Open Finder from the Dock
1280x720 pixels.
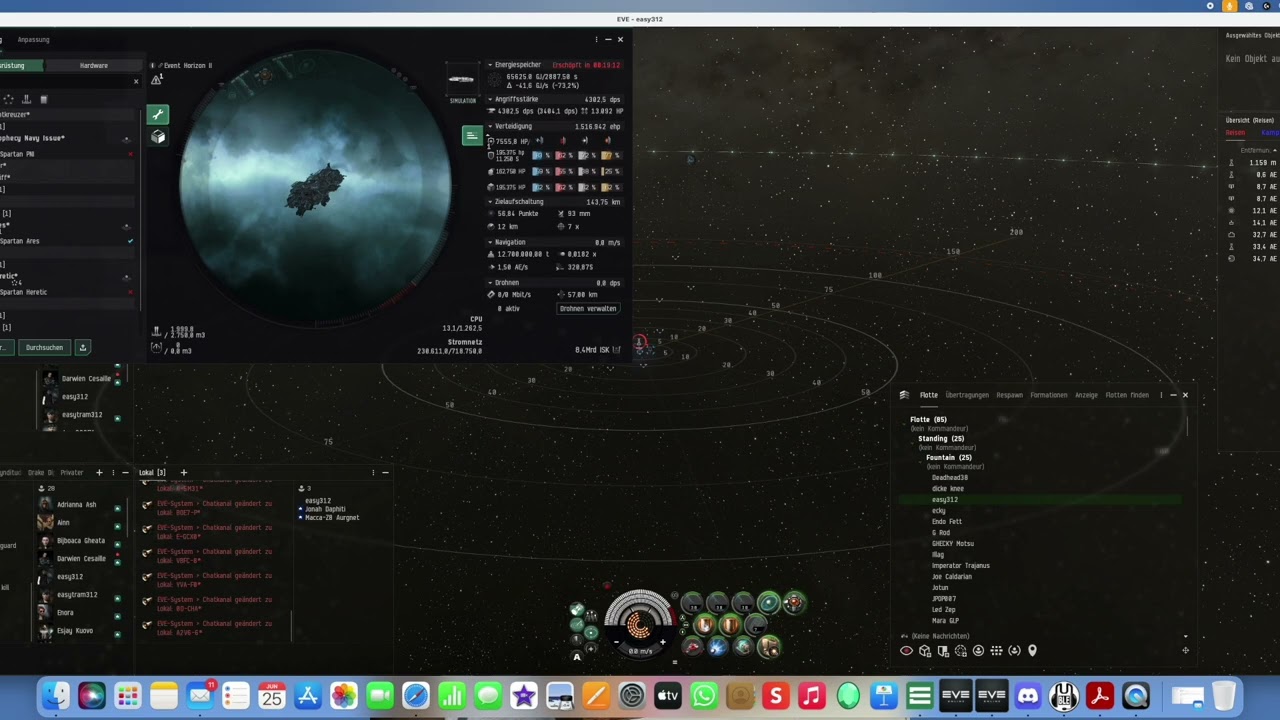pyautogui.click(x=55, y=695)
